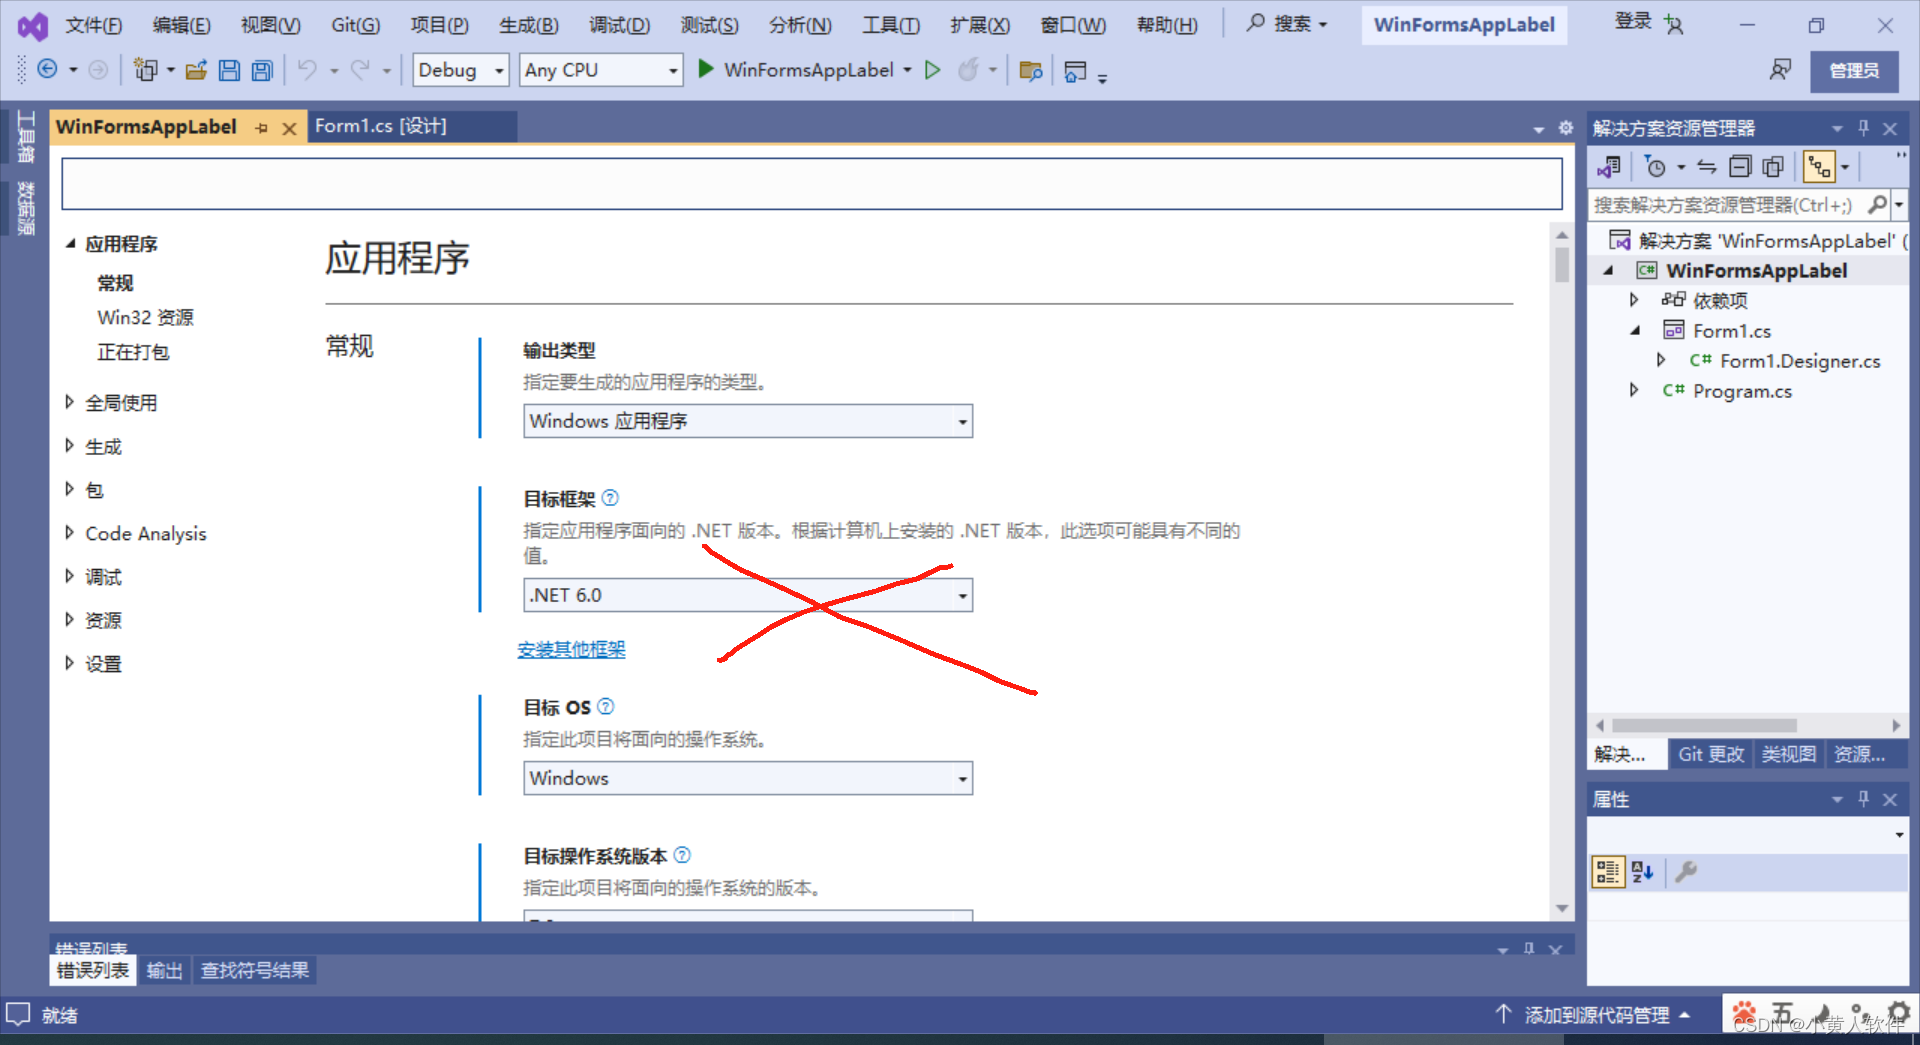Toggle auto-hide pin on Solution Explorer
1920x1045 pixels.
pos(1862,128)
